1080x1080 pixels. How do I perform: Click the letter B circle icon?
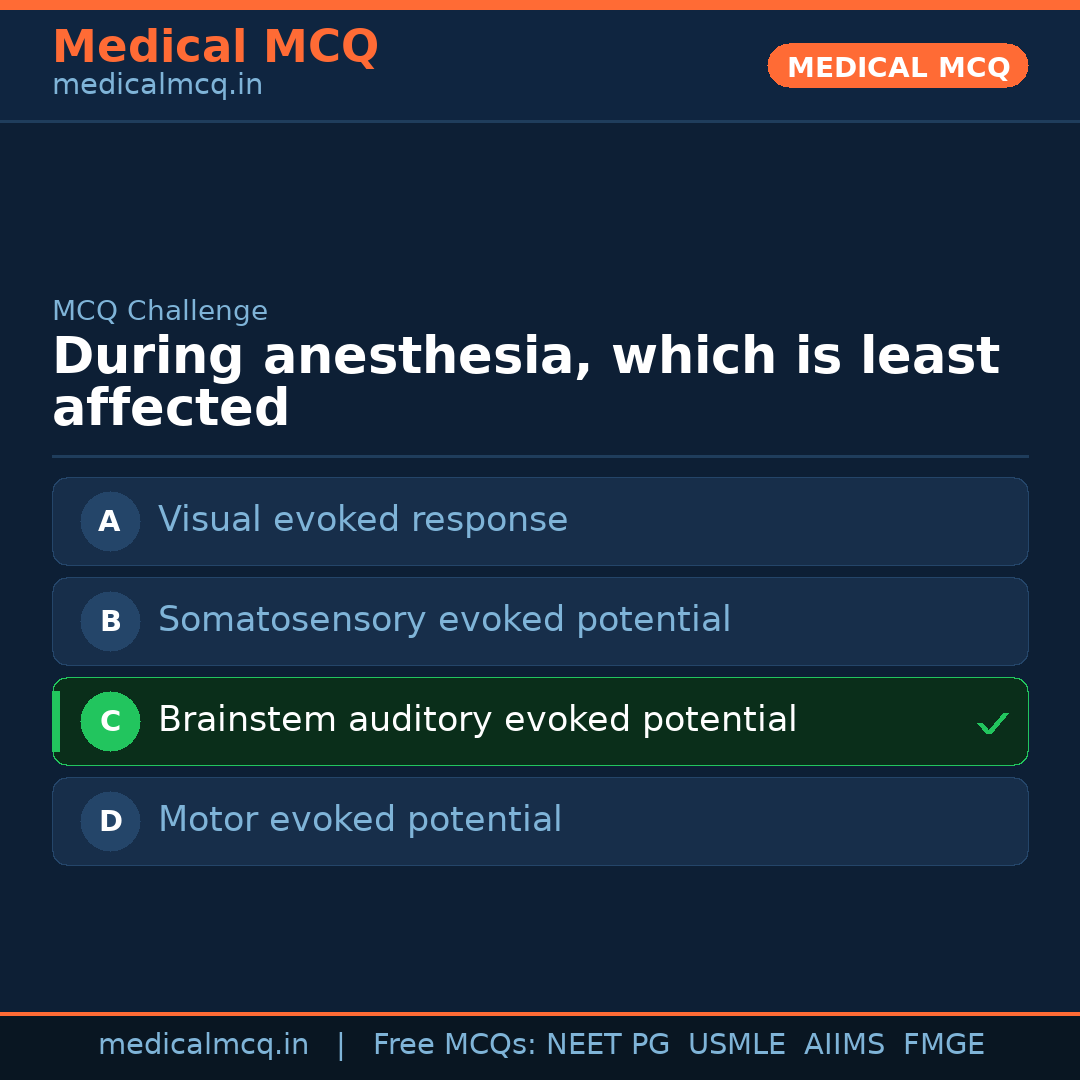click(x=110, y=621)
